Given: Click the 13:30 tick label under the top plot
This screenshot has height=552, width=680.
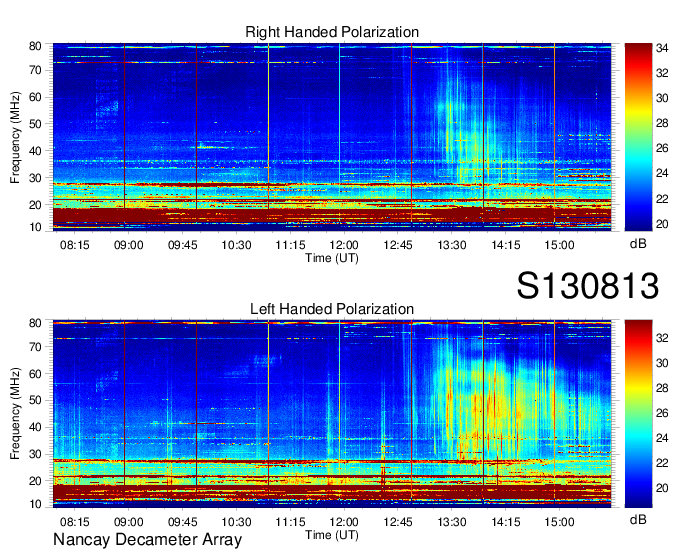Looking at the screenshot, I should click(x=451, y=245).
